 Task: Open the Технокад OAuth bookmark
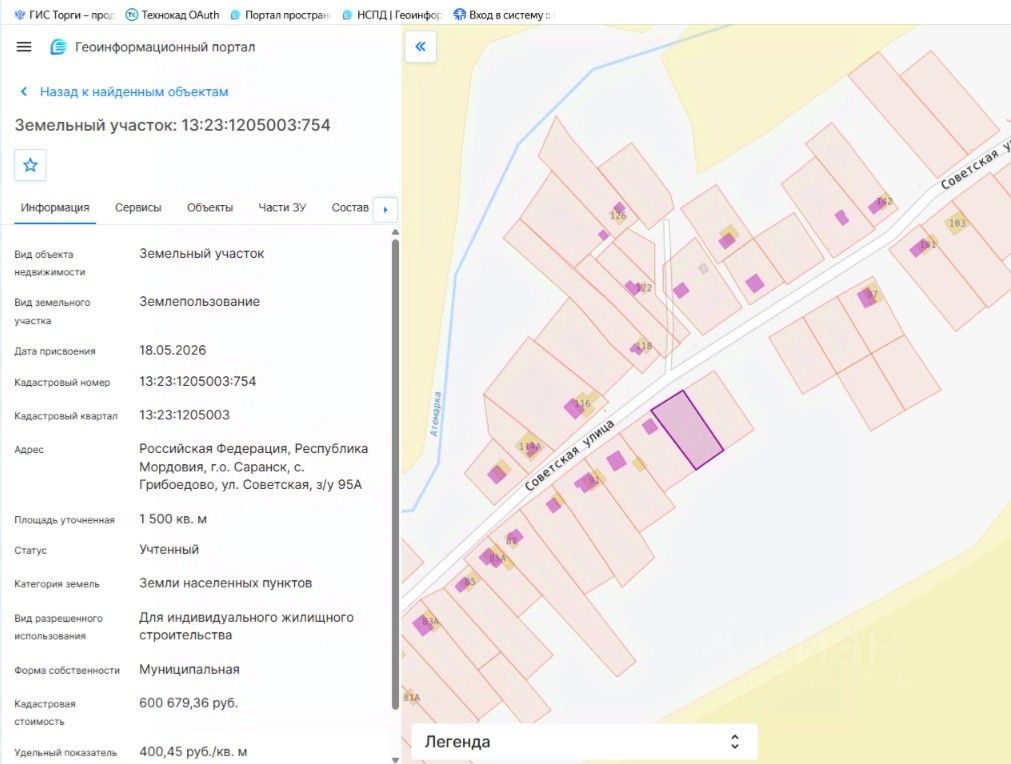(172, 14)
